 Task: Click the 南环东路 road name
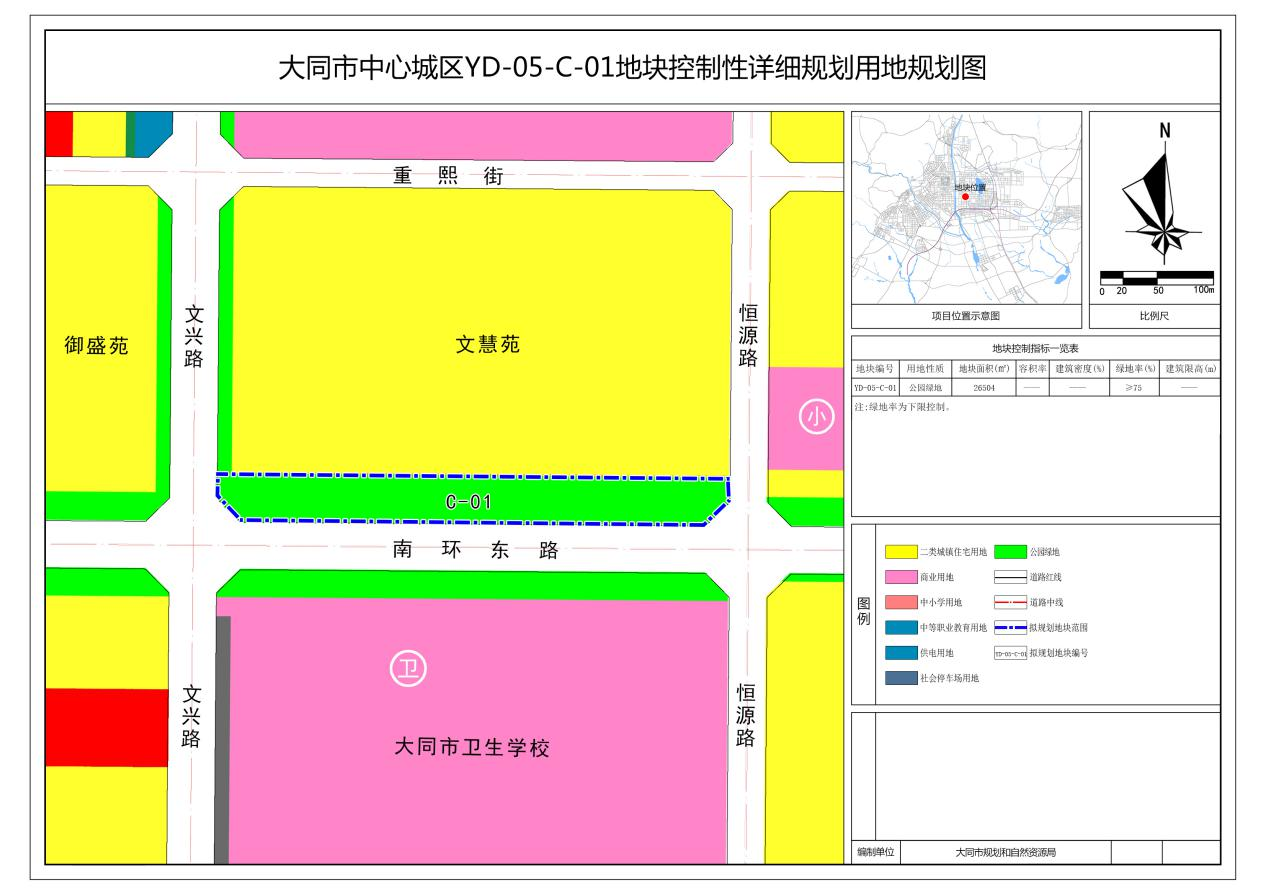click(x=475, y=550)
